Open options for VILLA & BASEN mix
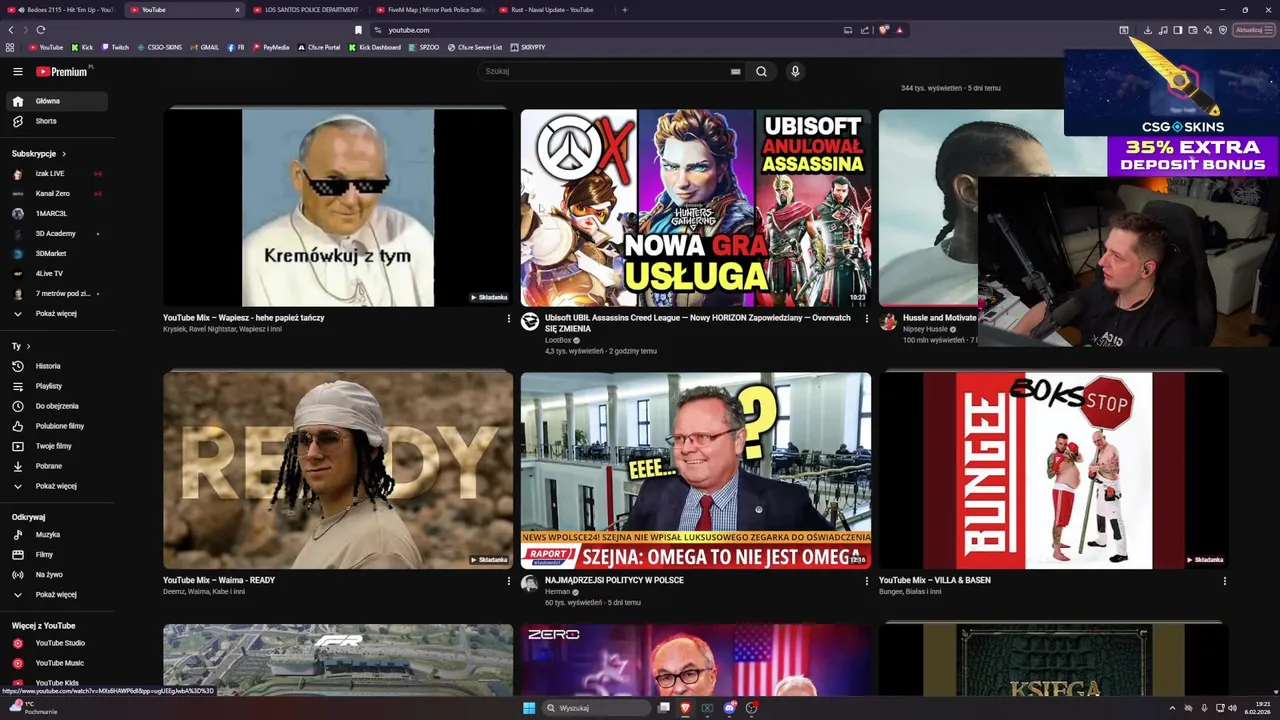Screen dimensions: 1280x720 coord(1224,581)
